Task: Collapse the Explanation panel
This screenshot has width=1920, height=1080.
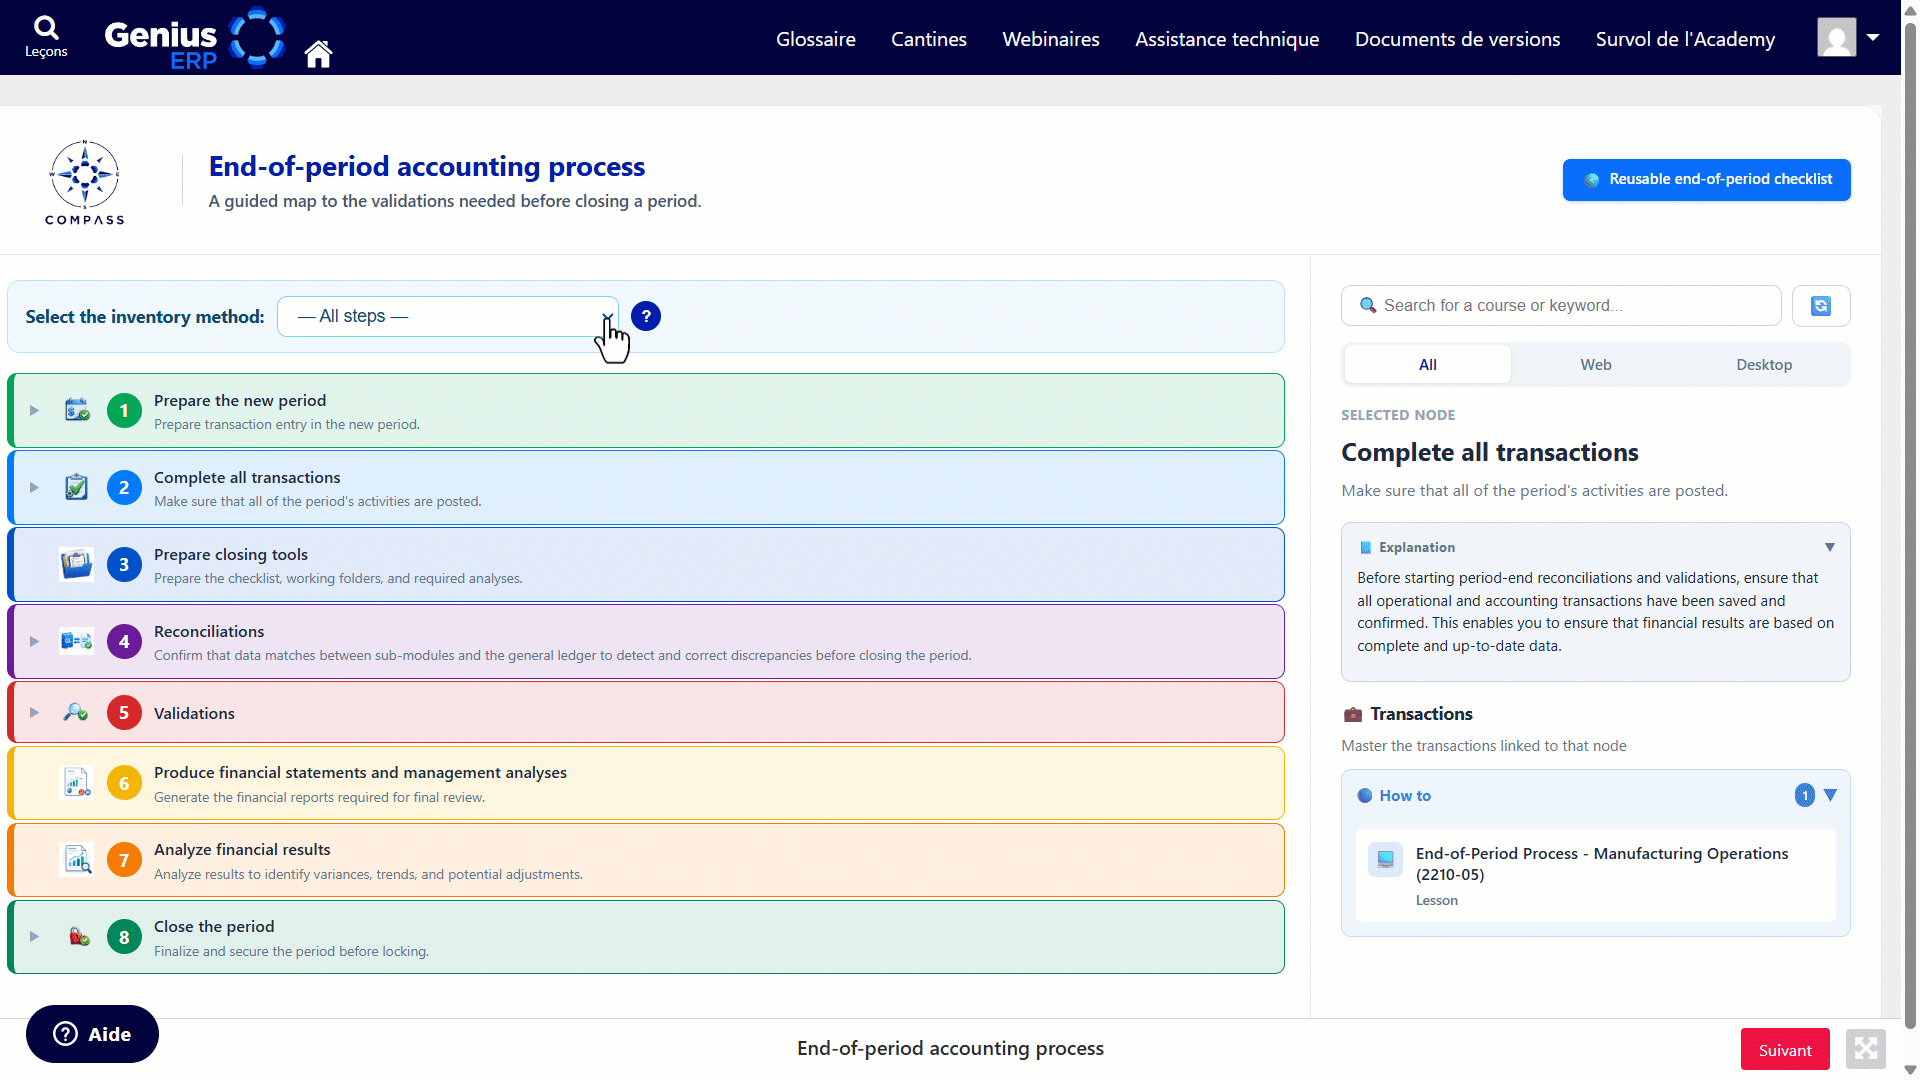Action: tap(1830, 547)
